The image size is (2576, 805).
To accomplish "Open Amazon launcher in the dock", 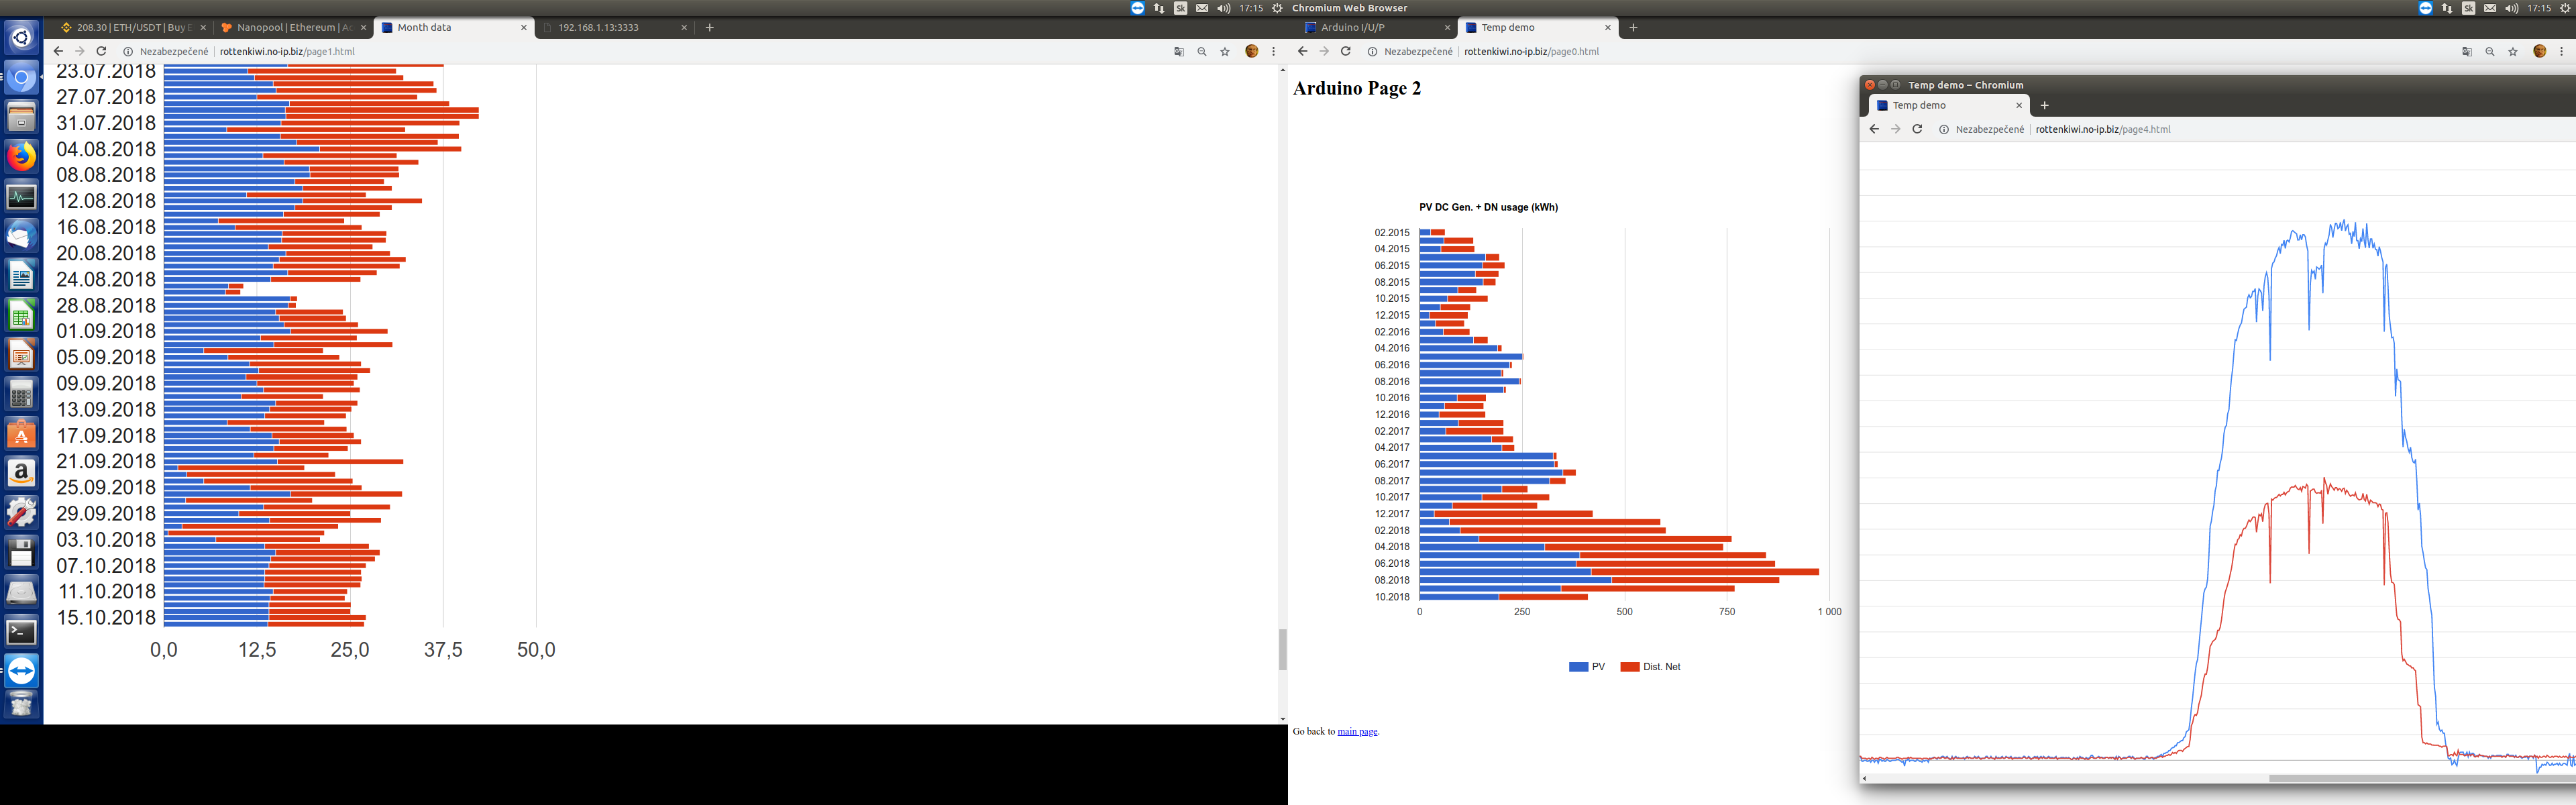I will point(21,473).
